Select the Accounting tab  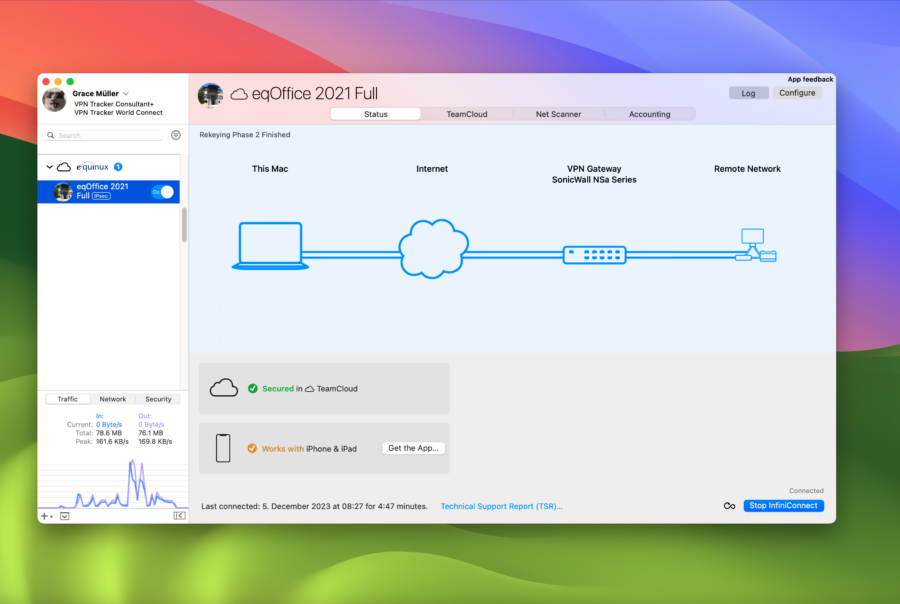click(x=650, y=113)
